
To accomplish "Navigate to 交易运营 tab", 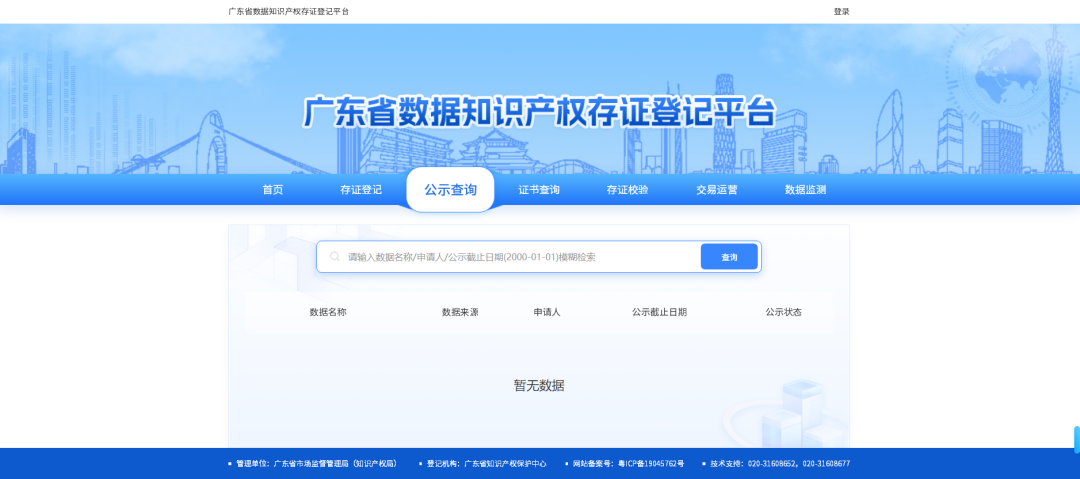I will click(x=717, y=190).
